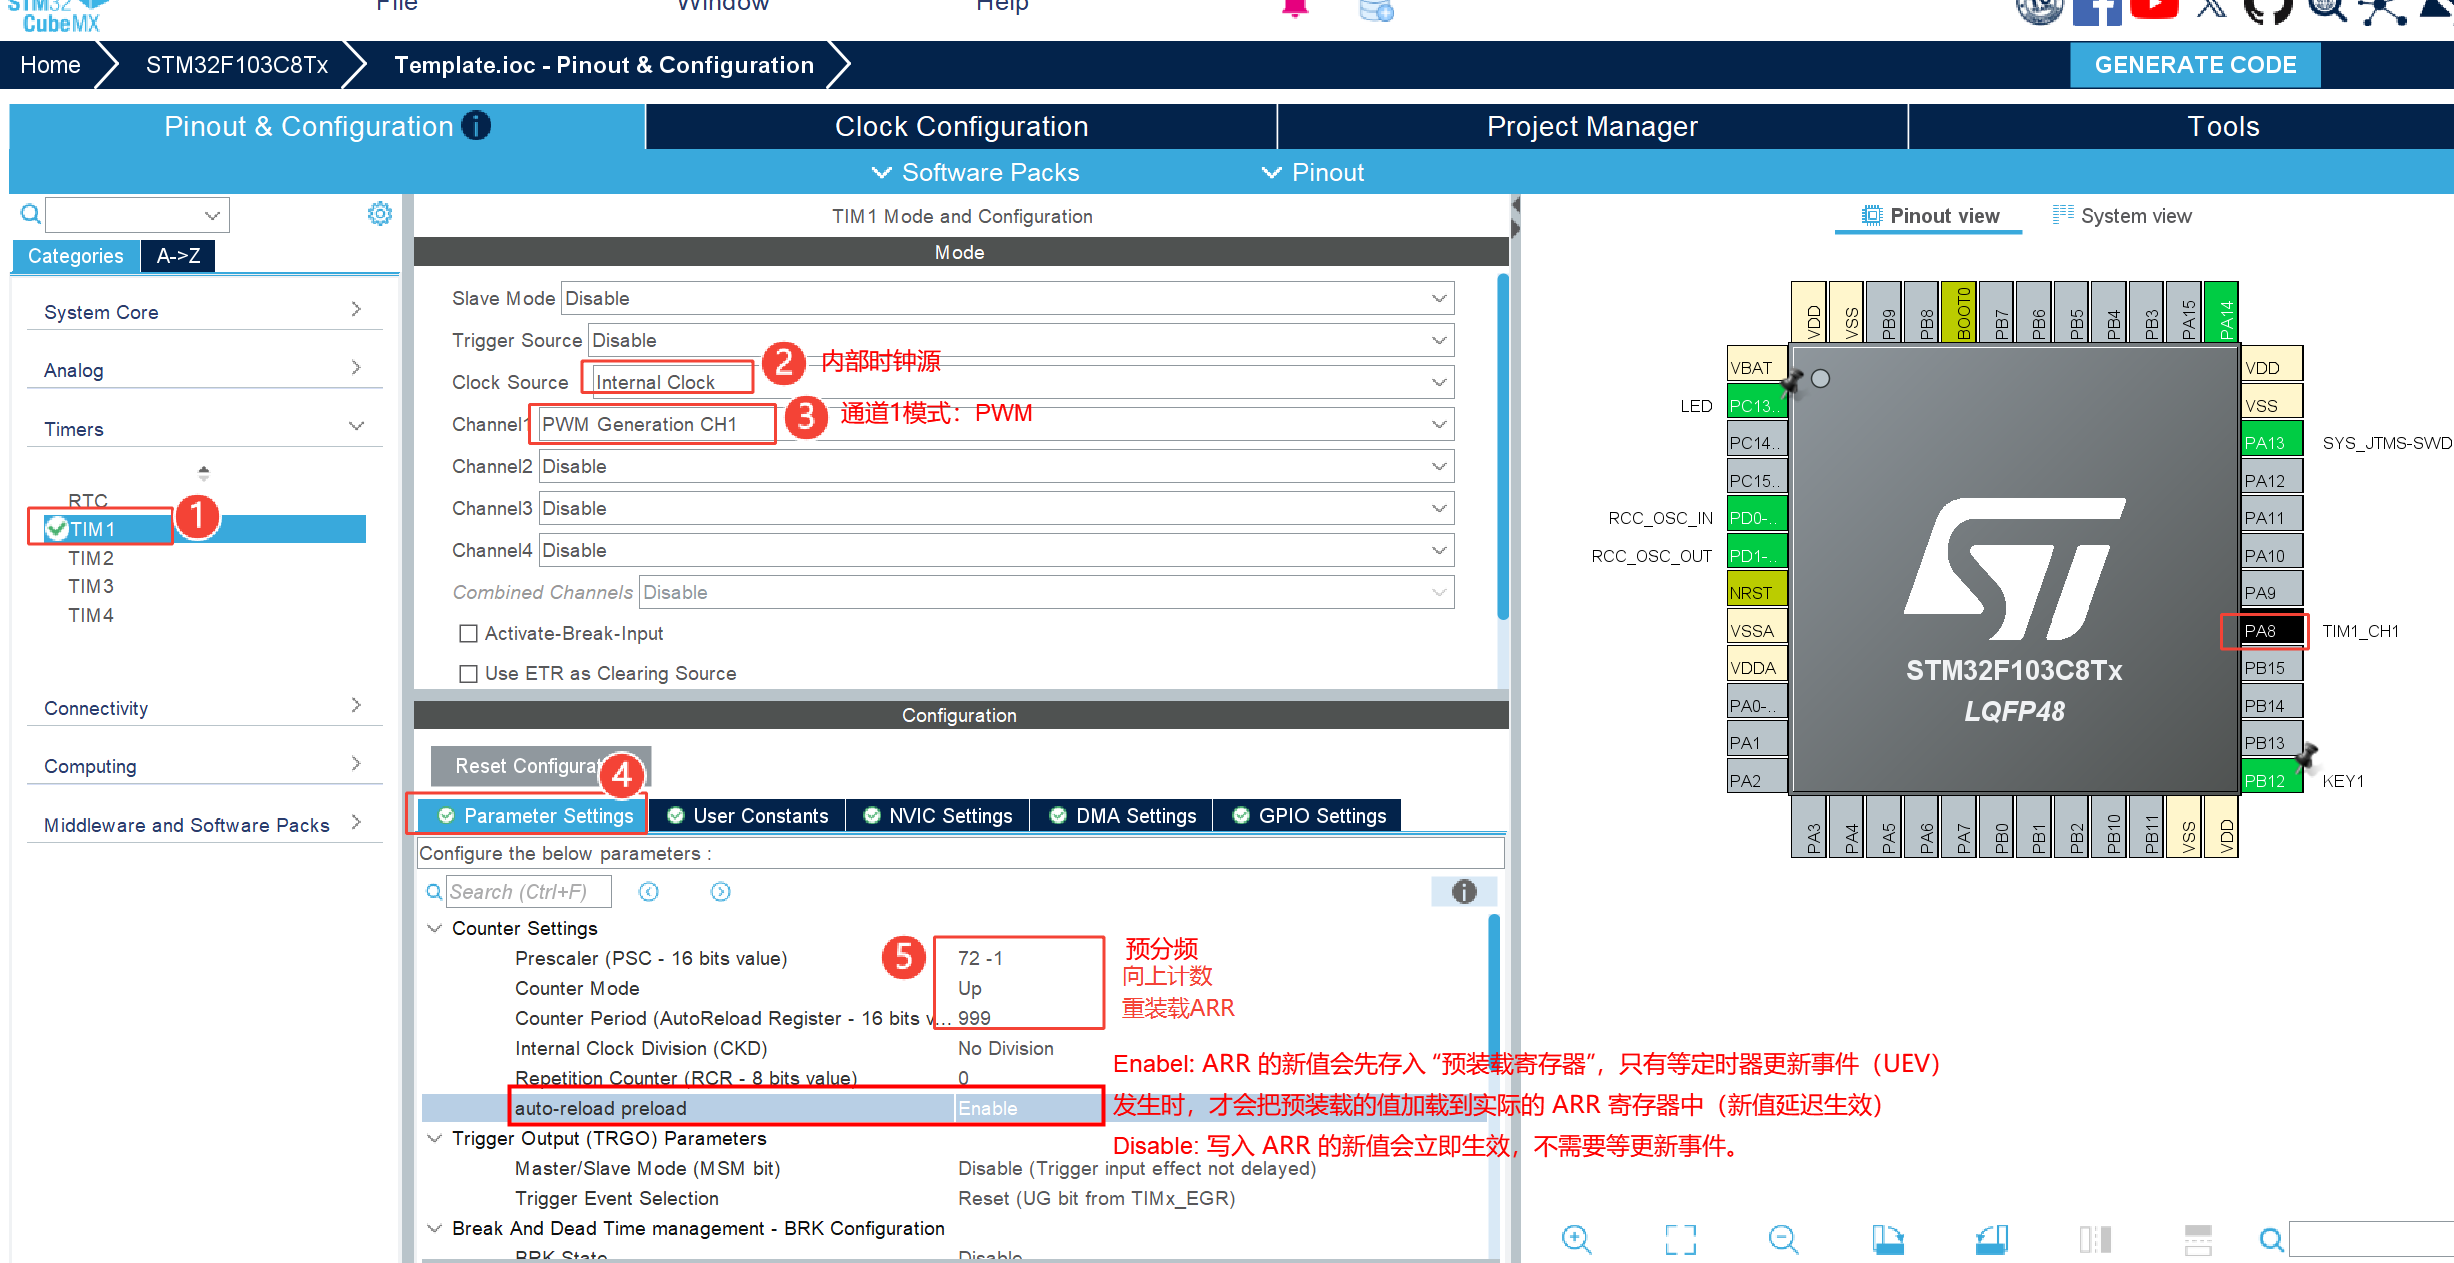Viewport: 2454px width, 1263px height.
Task: Open the Software Packs dropdown menu
Action: (976, 172)
